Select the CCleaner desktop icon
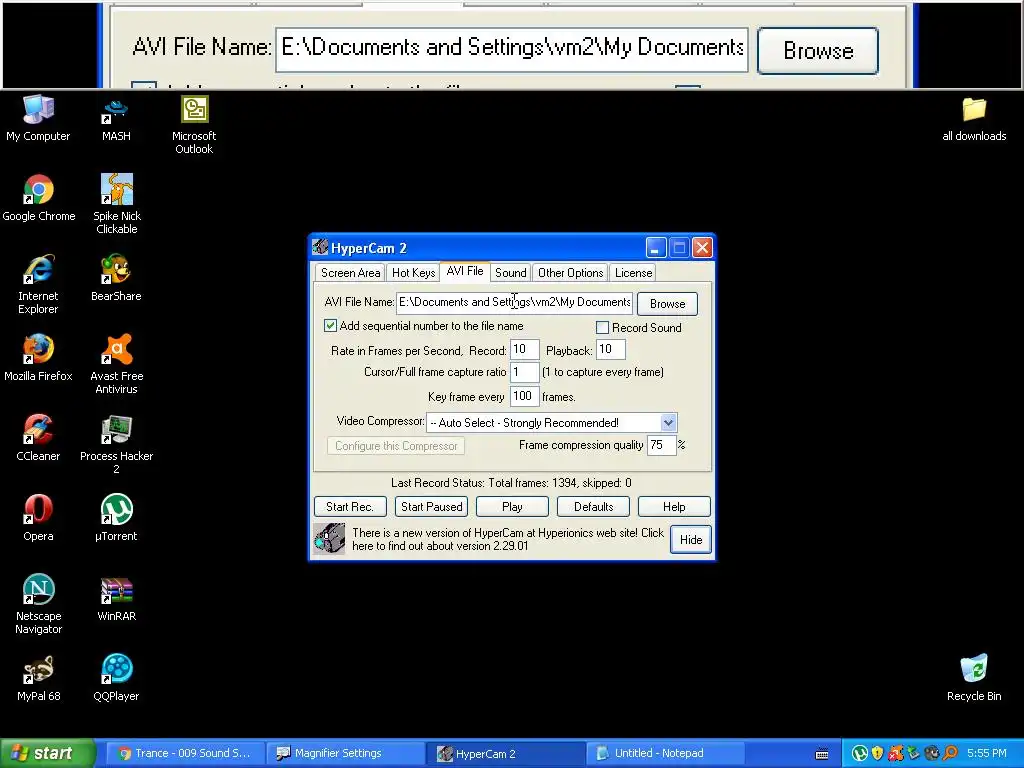 click(x=38, y=438)
